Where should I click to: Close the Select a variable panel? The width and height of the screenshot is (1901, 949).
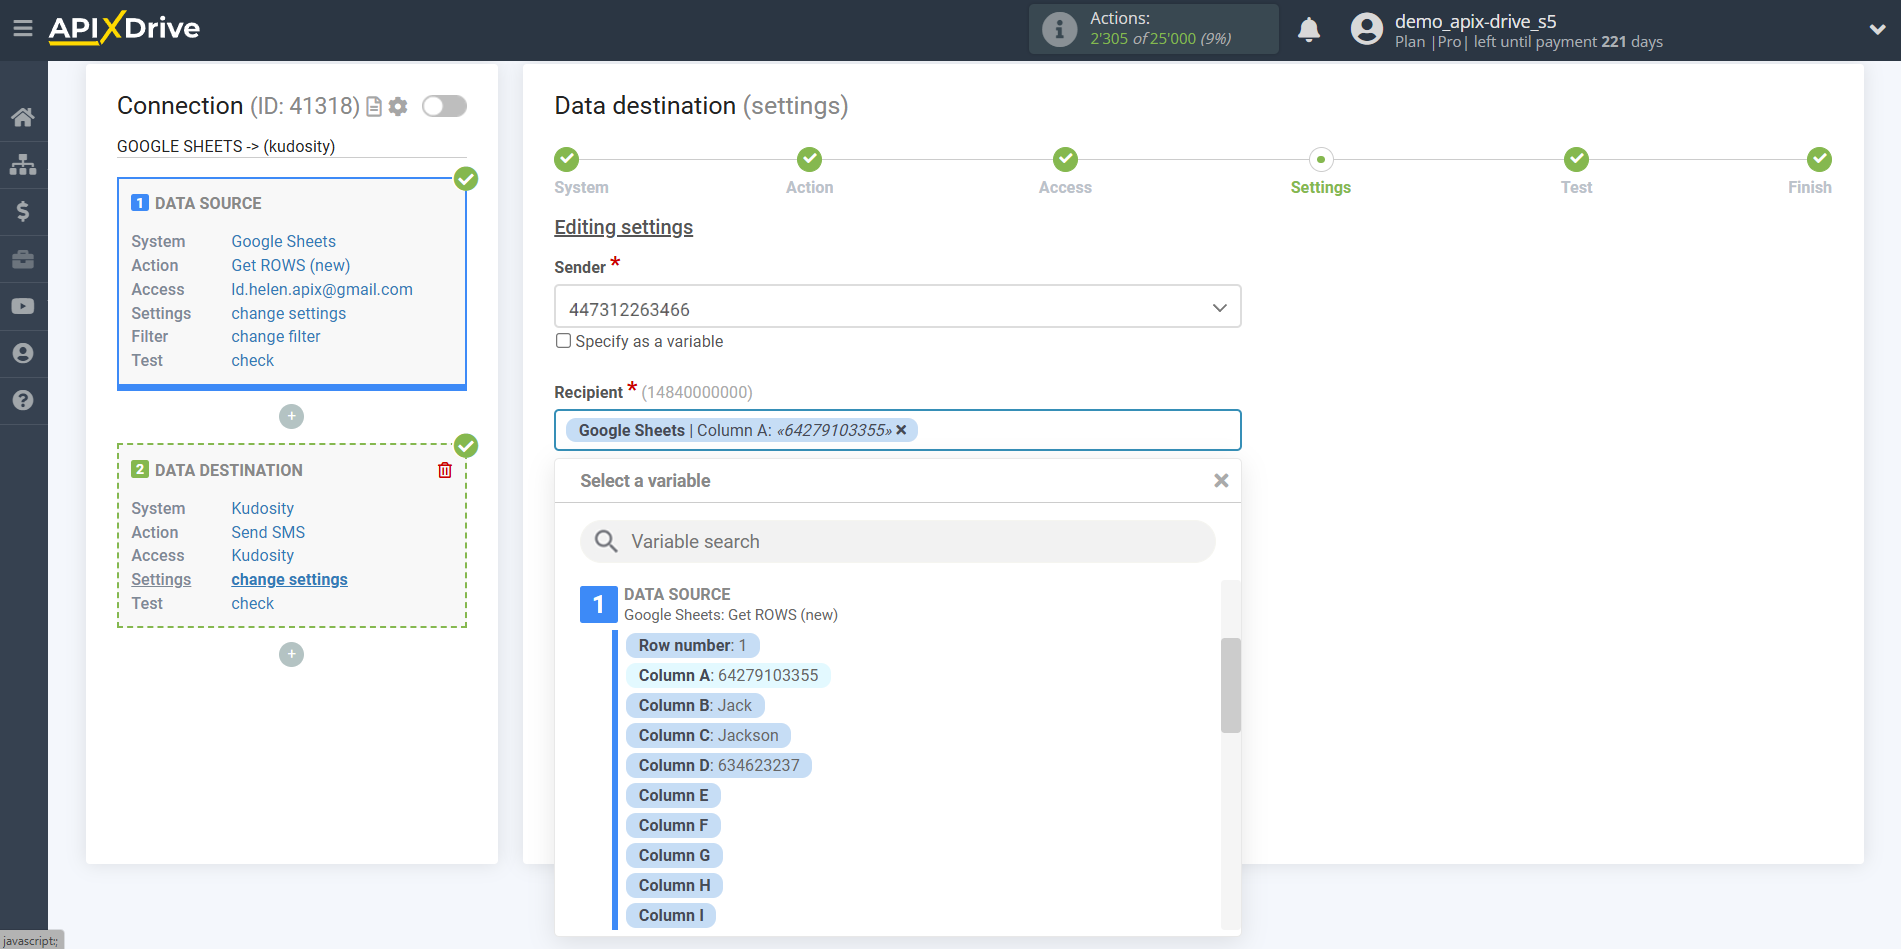click(1221, 481)
